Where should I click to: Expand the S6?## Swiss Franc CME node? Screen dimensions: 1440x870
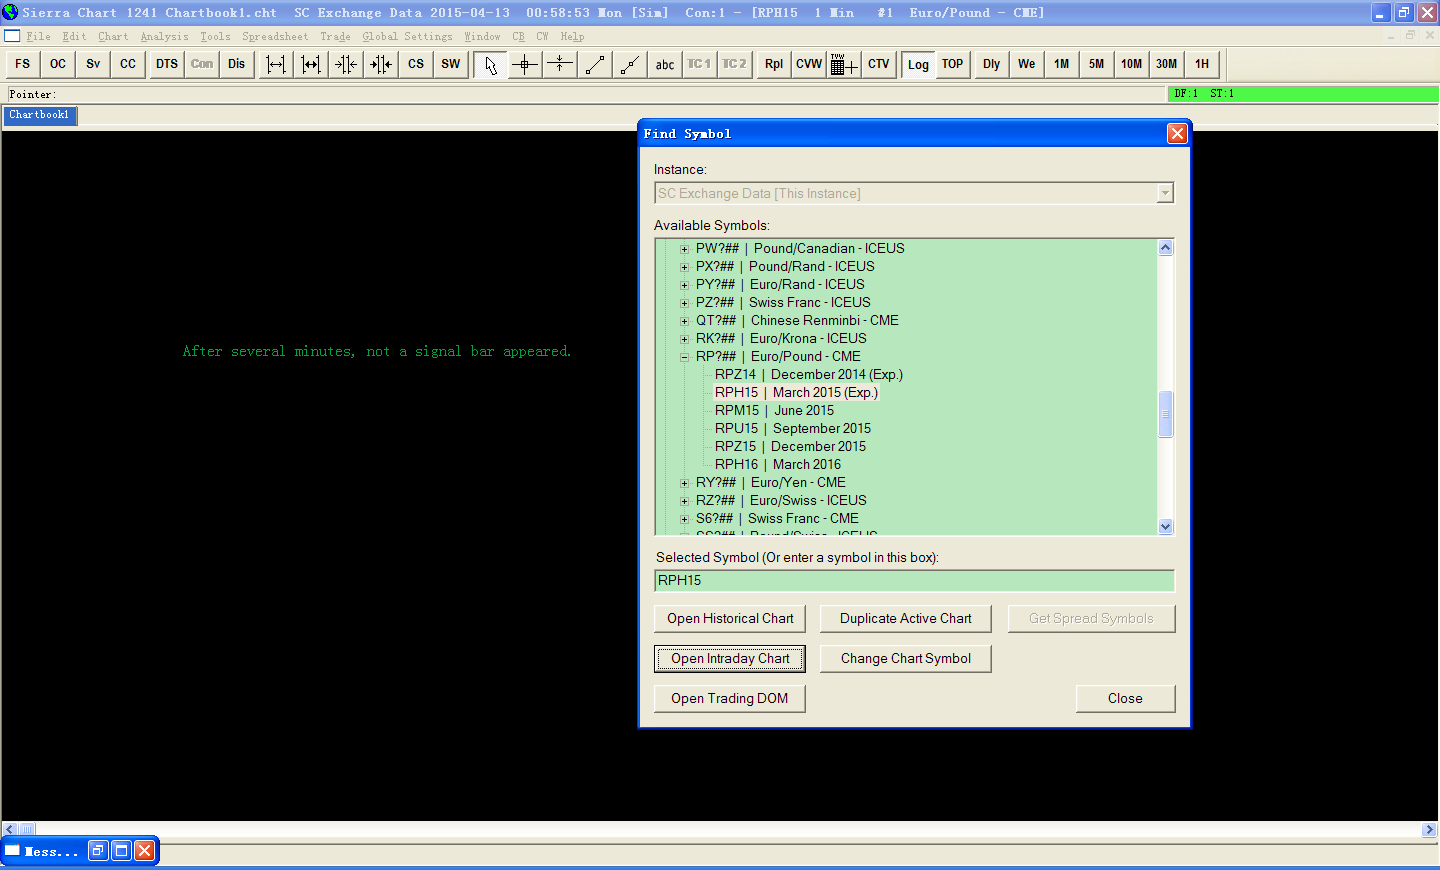click(x=684, y=519)
